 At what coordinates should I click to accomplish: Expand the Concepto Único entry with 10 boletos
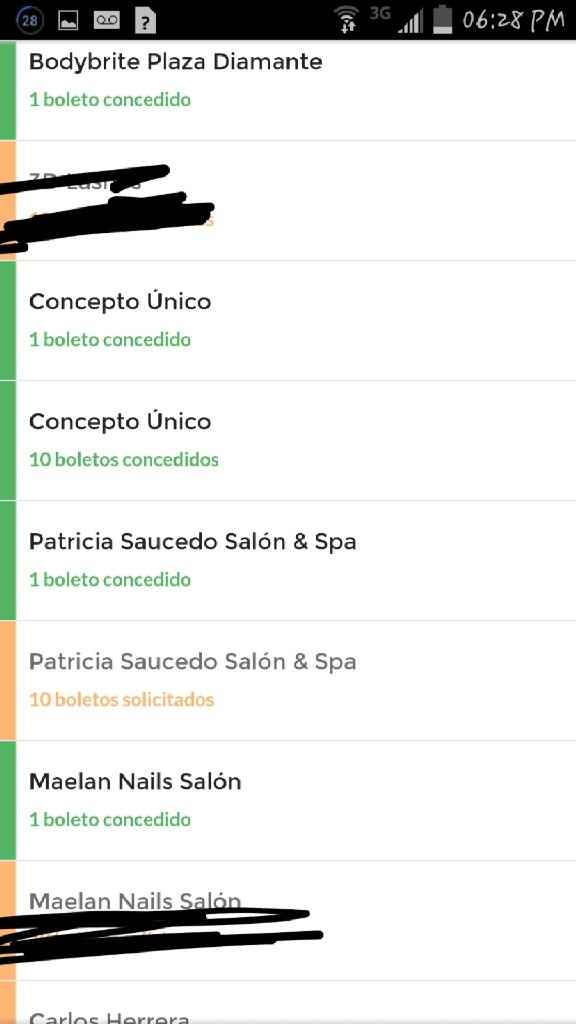point(288,440)
